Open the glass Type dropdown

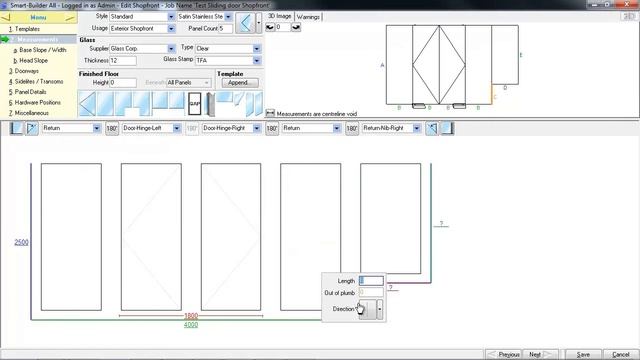coord(256,49)
